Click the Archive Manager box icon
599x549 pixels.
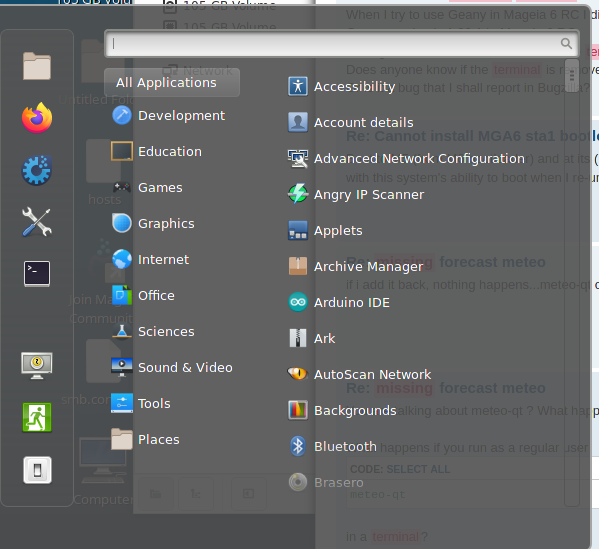coord(298,266)
